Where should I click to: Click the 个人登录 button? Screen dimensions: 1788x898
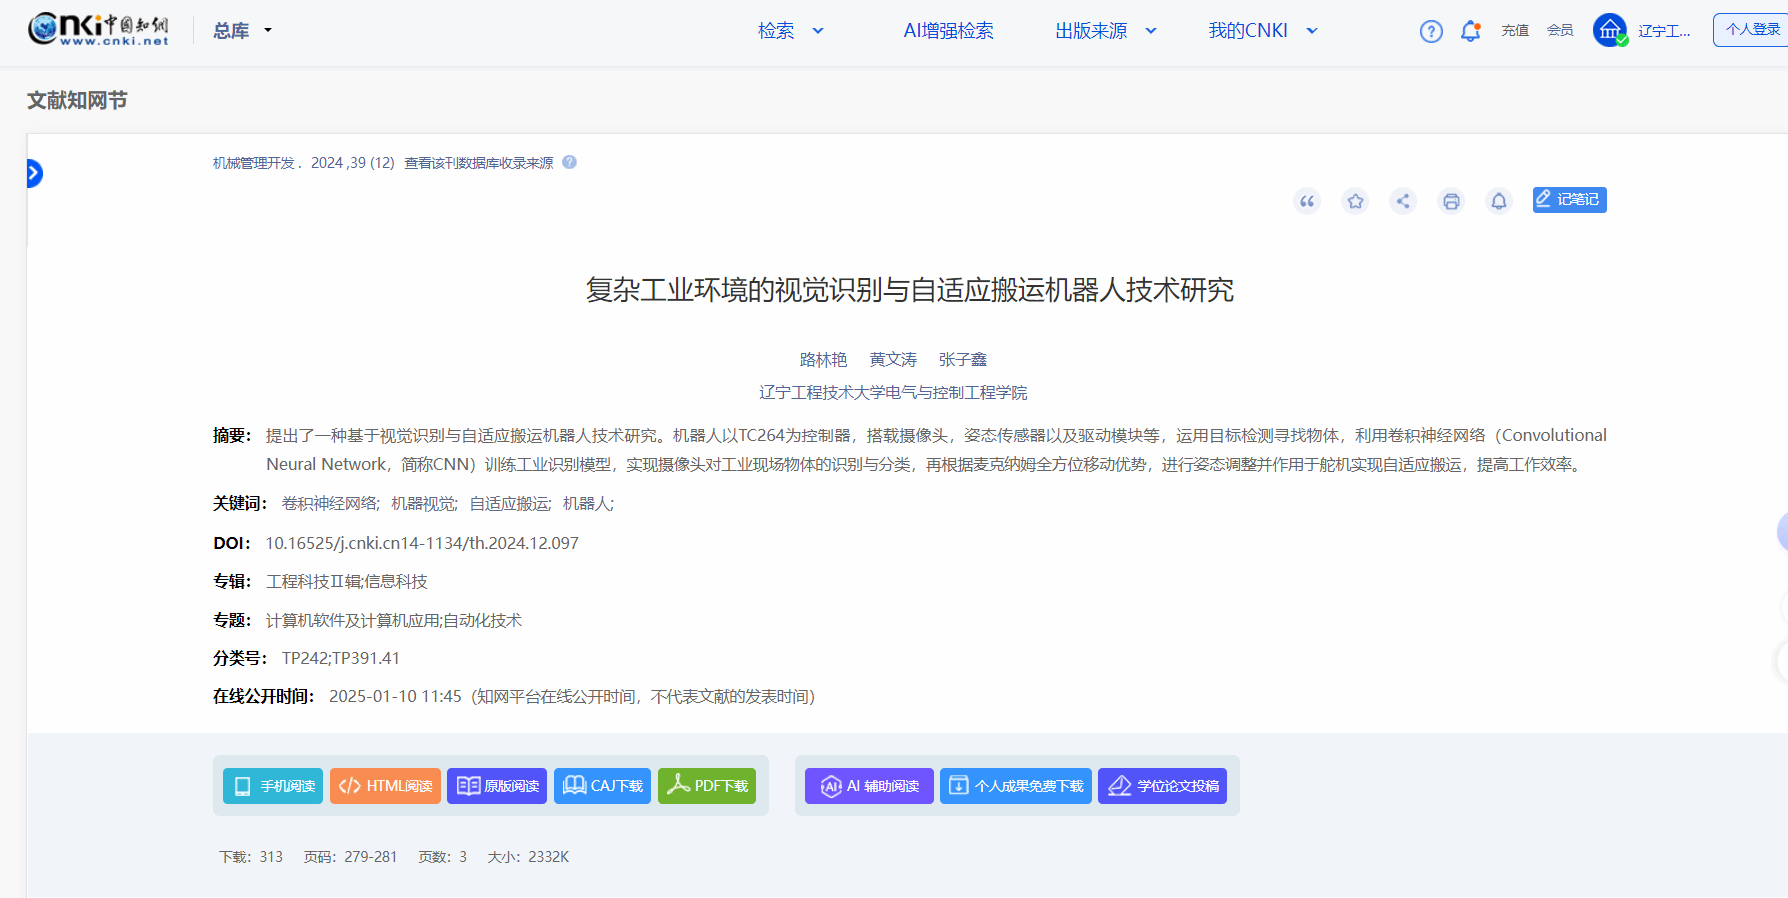click(x=1751, y=30)
